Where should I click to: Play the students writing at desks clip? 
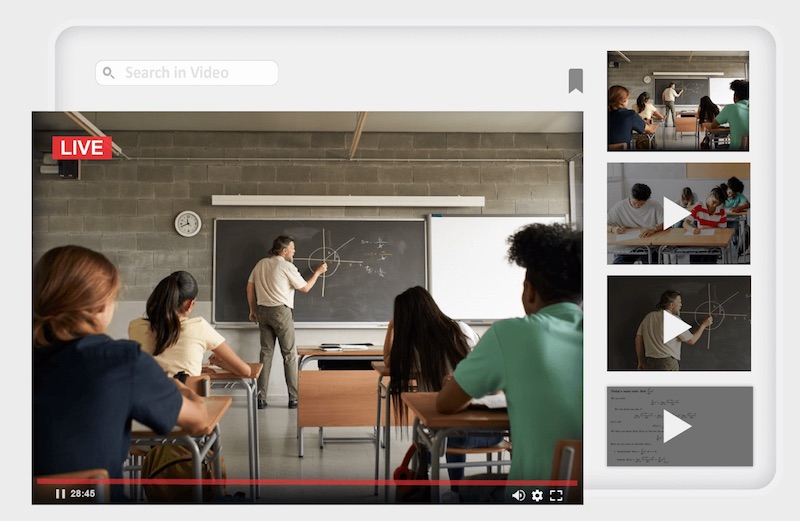pos(678,213)
